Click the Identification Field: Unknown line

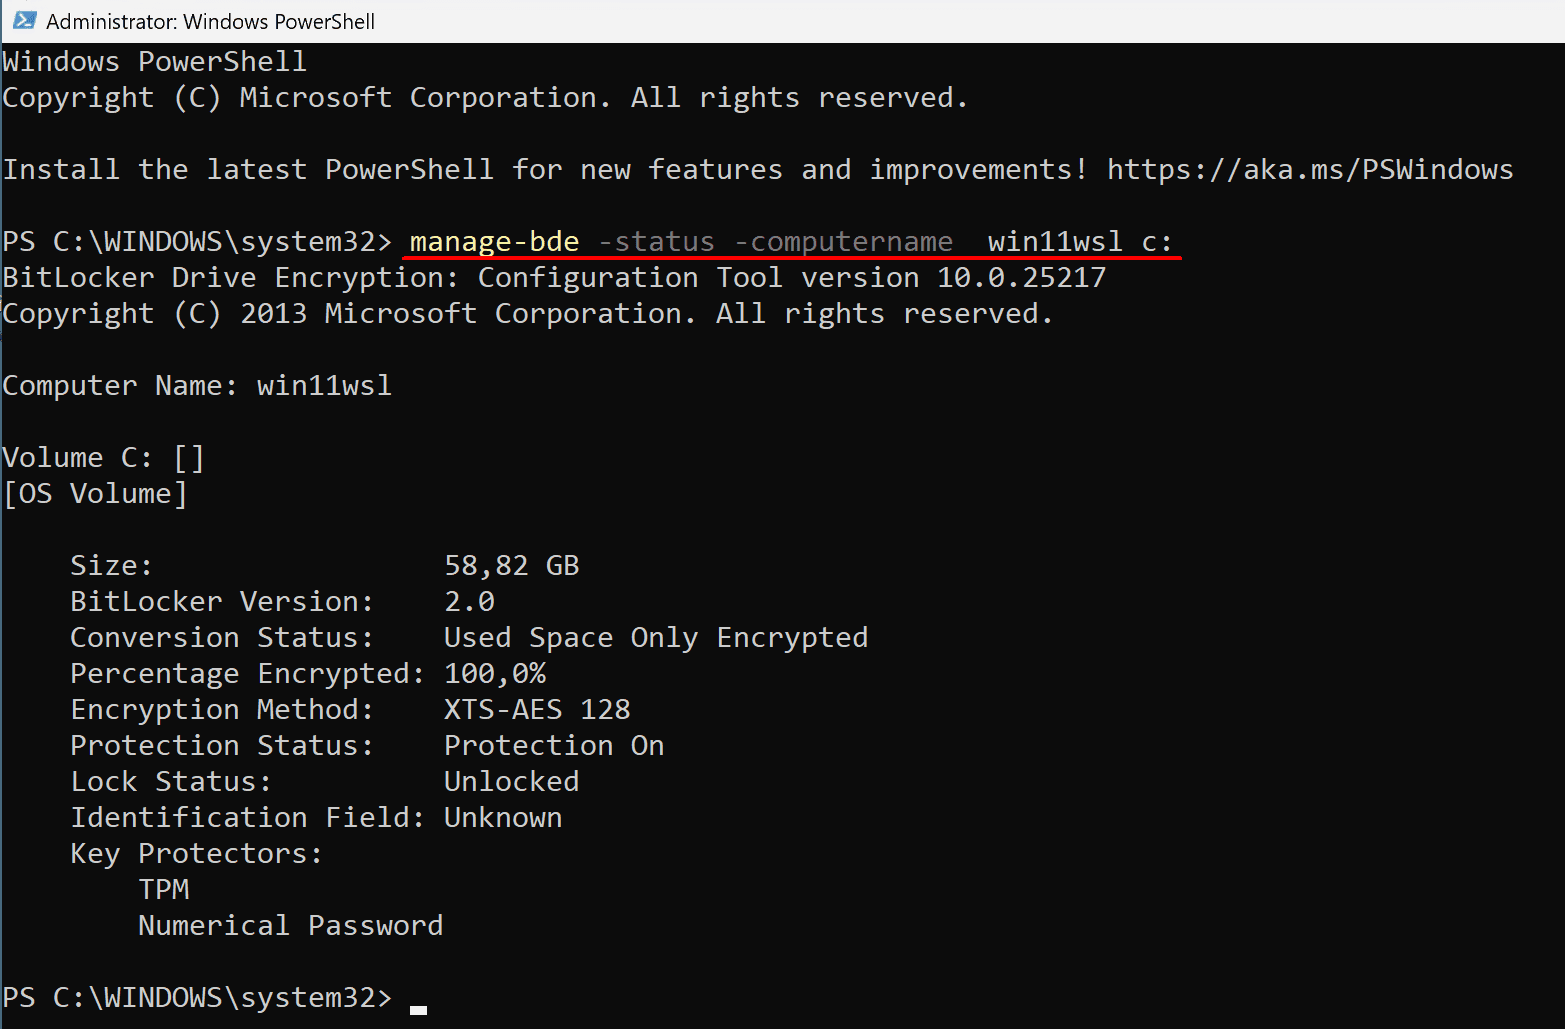(316, 816)
